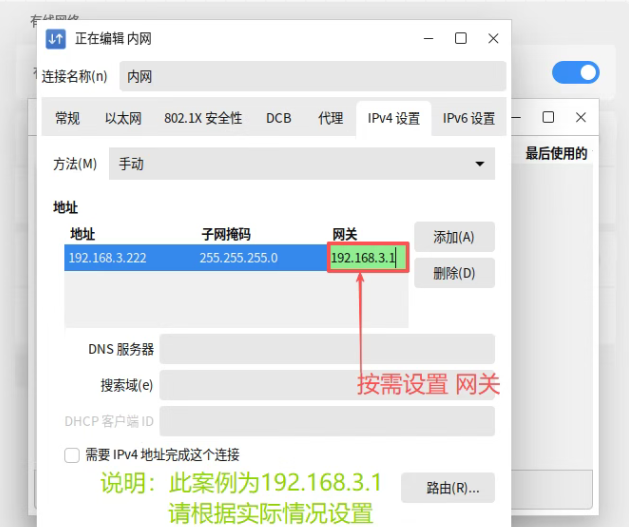Select the 802.1X 安全性 tab

point(203,118)
